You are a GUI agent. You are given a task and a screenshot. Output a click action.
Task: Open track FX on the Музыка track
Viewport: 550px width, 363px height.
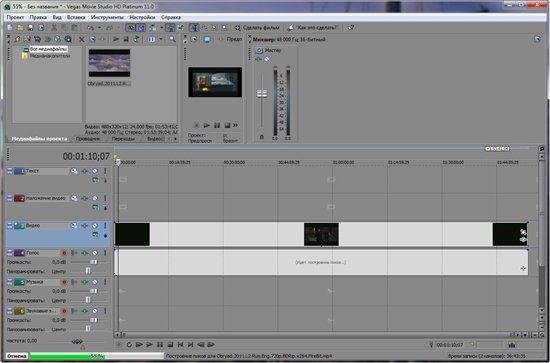84,282
